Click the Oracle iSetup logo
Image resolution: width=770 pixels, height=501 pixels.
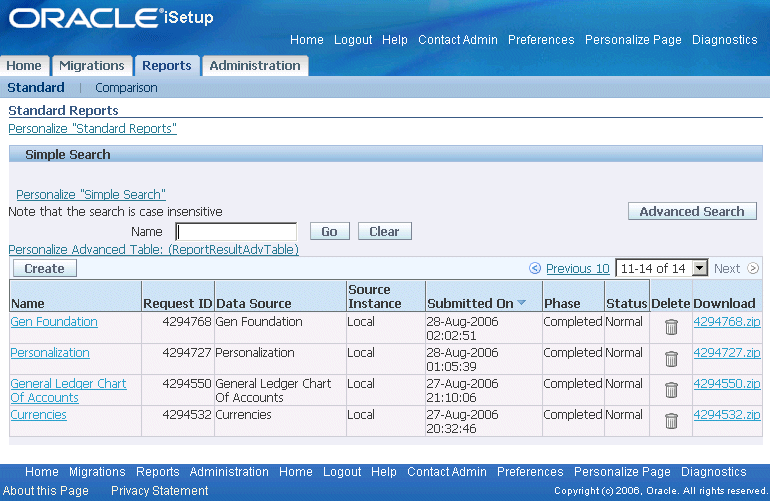coord(111,18)
